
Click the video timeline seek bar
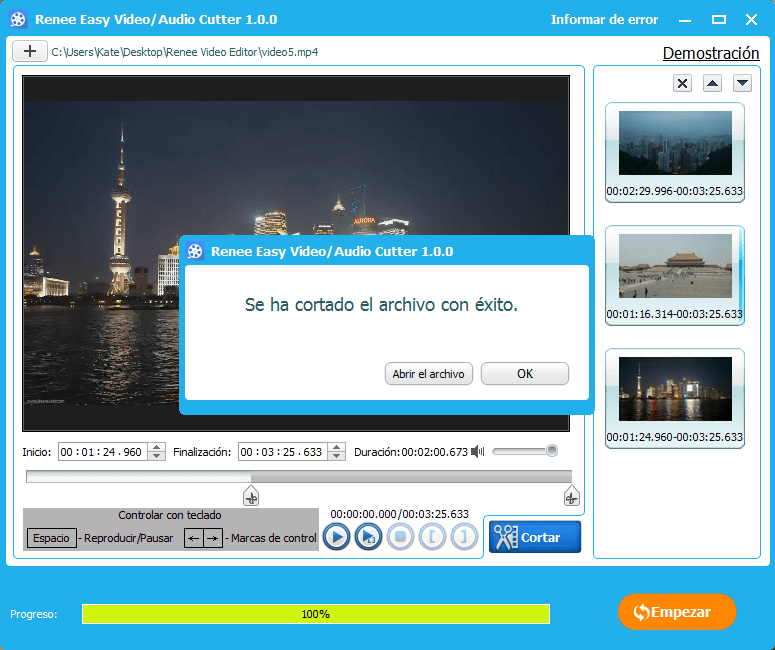tap(299, 477)
